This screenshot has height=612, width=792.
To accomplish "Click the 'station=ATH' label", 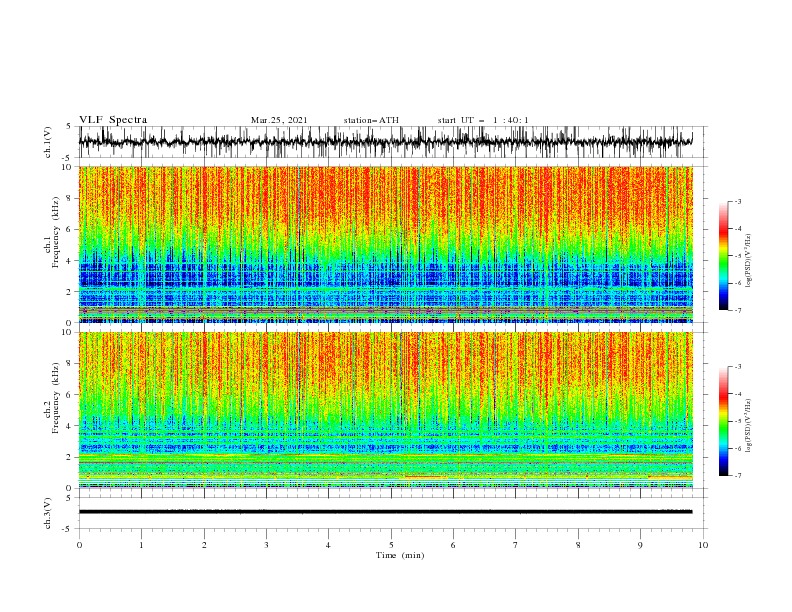I will pyautogui.click(x=371, y=120).
